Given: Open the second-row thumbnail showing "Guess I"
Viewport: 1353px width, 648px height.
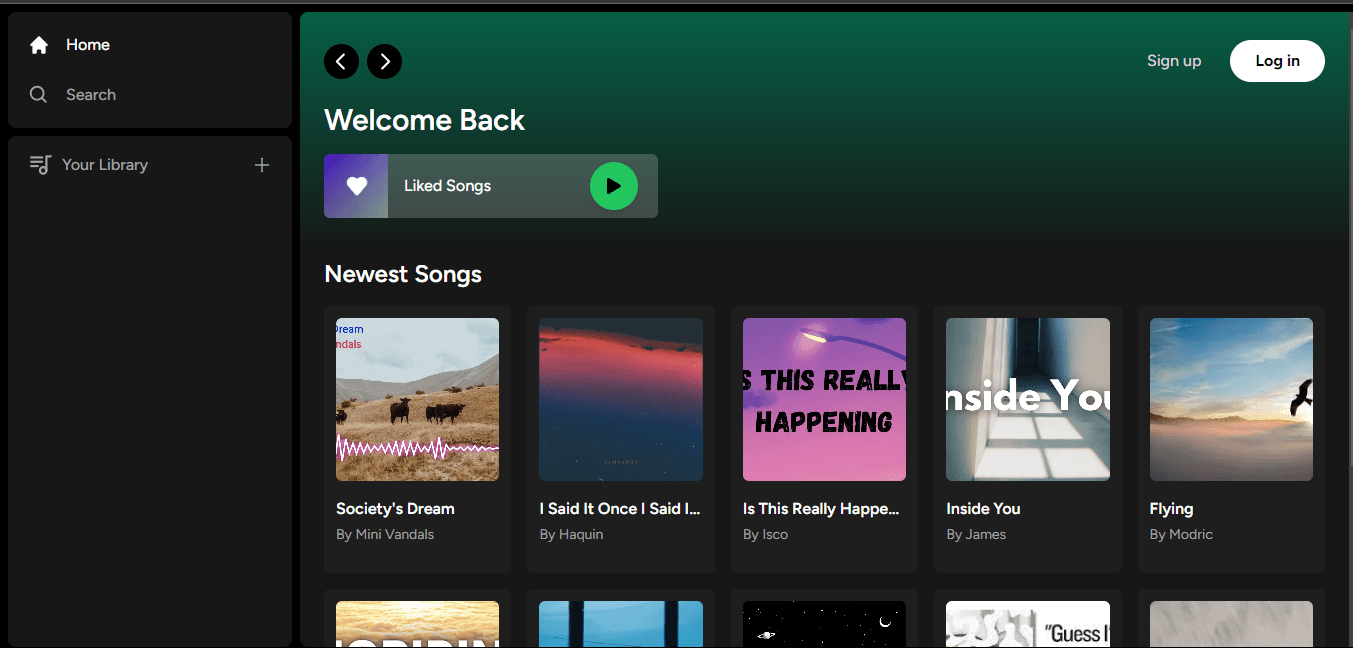Looking at the screenshot, I should [x=1028, y=624].
